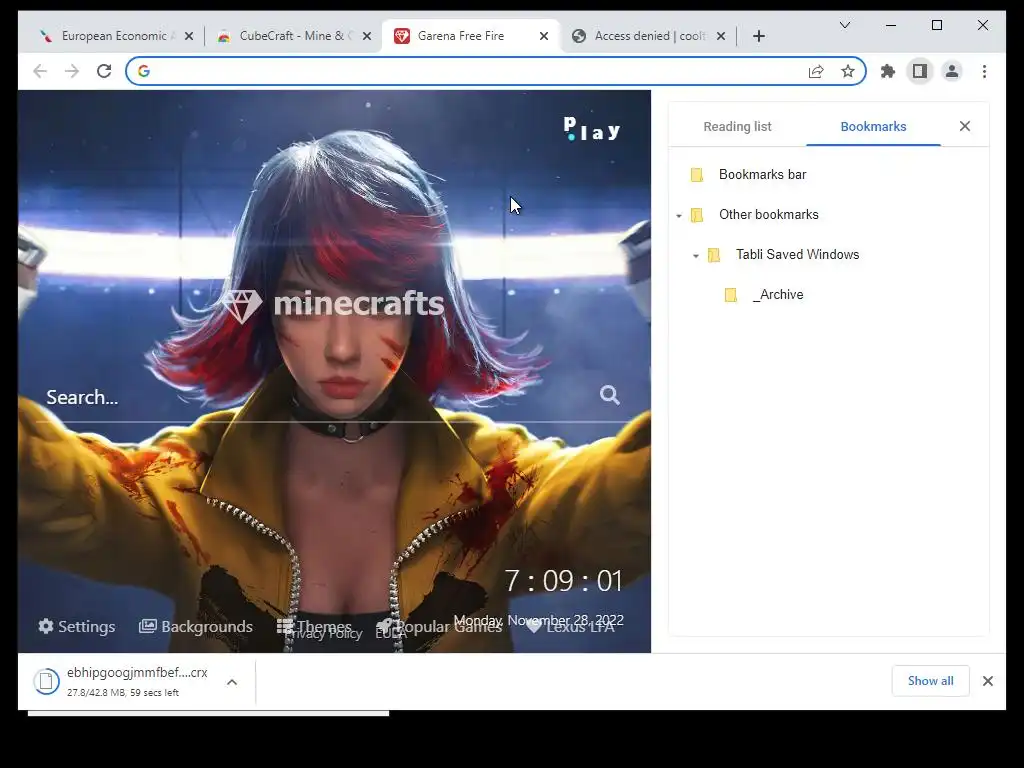This screenshot has height=768, width=1024.
Task: Open the downloading .crx file item
Action: pyautogui.click(x=137, y=681)
